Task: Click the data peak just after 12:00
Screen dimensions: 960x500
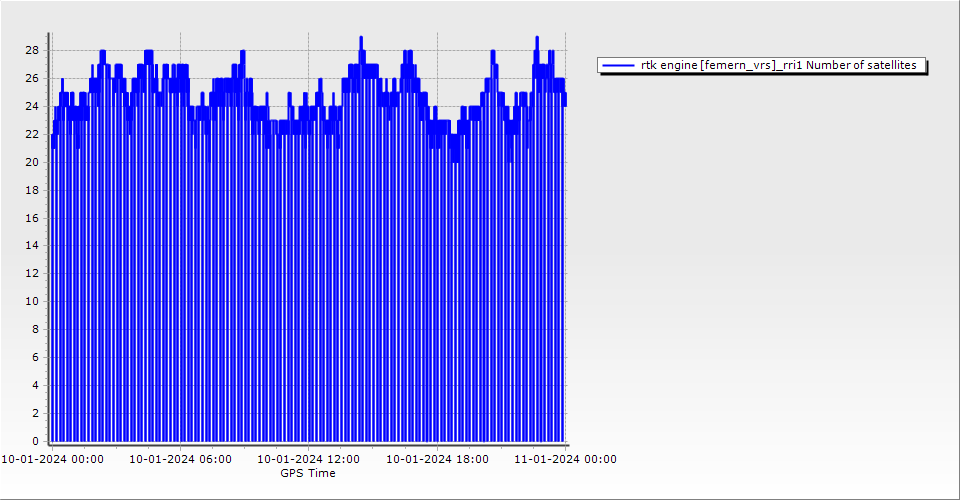Action: (x=361, y=38)
